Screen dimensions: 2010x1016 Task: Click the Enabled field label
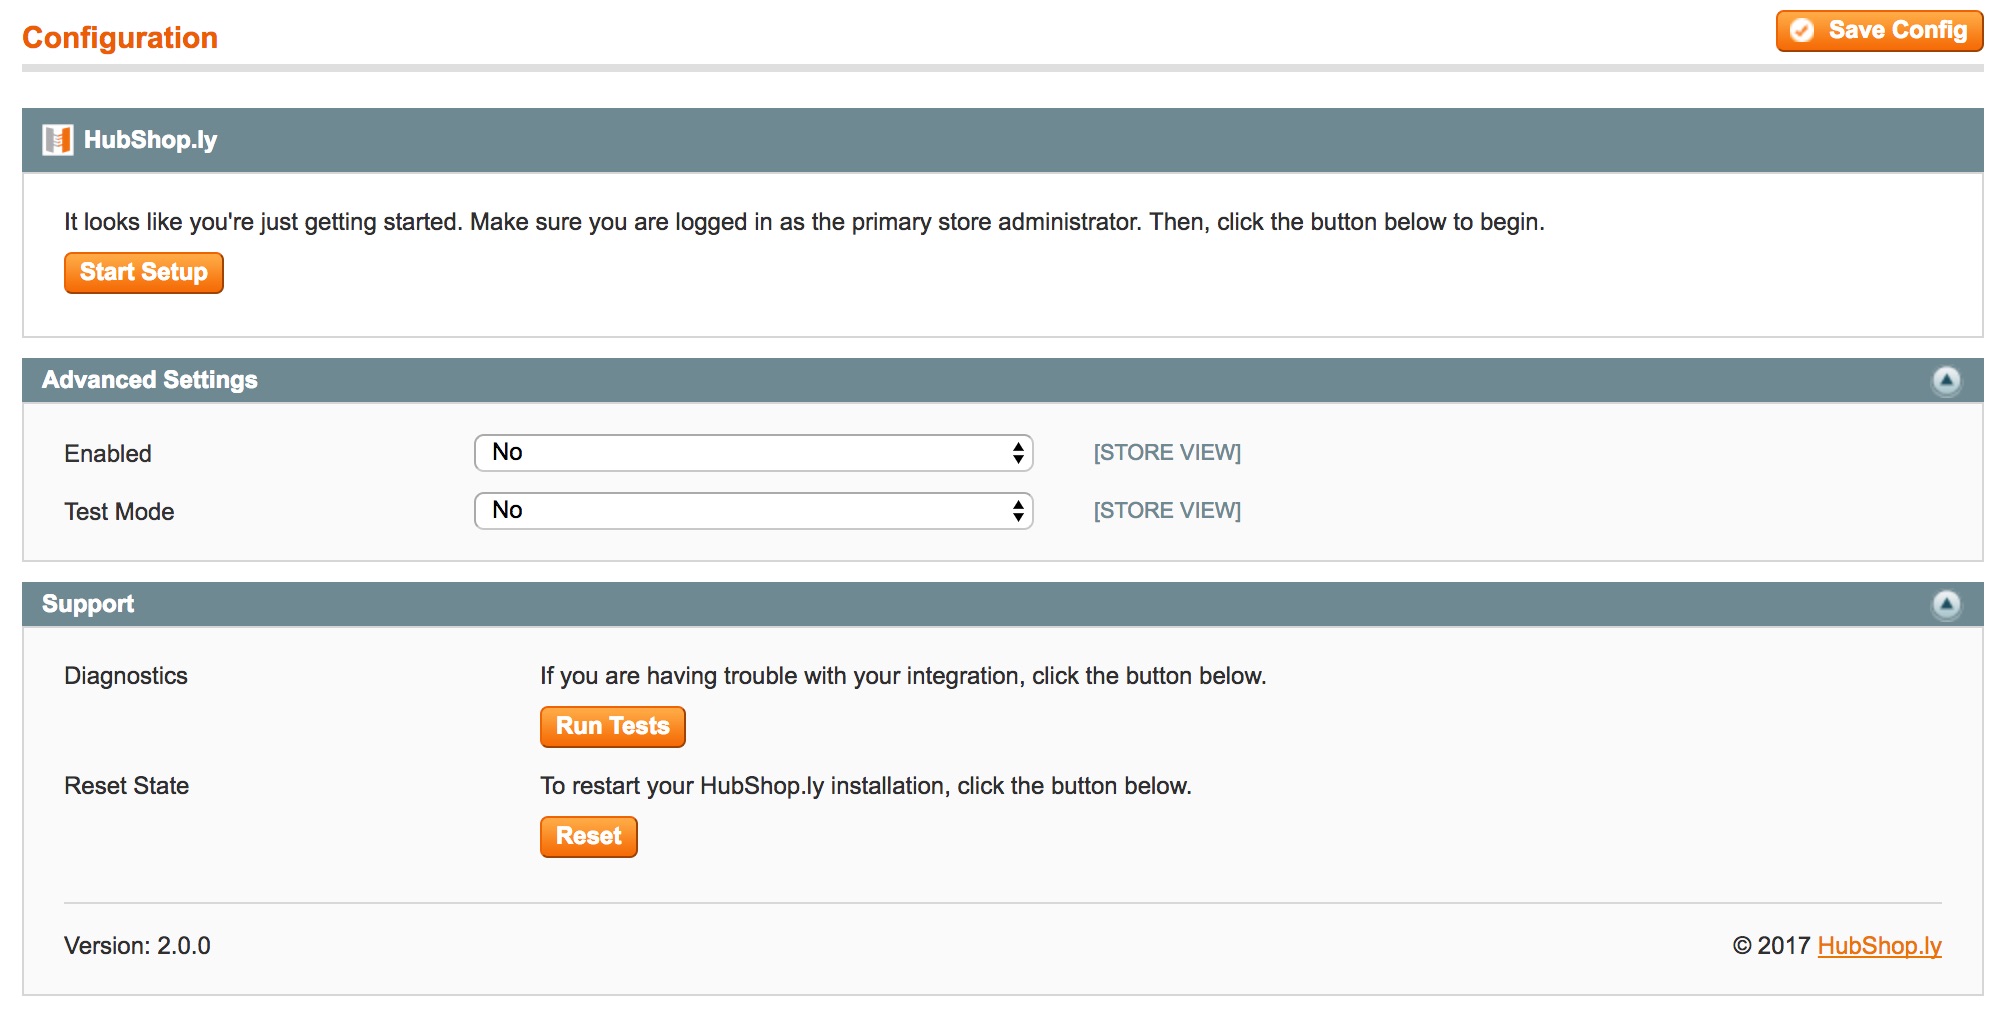[x=108, y=454]
